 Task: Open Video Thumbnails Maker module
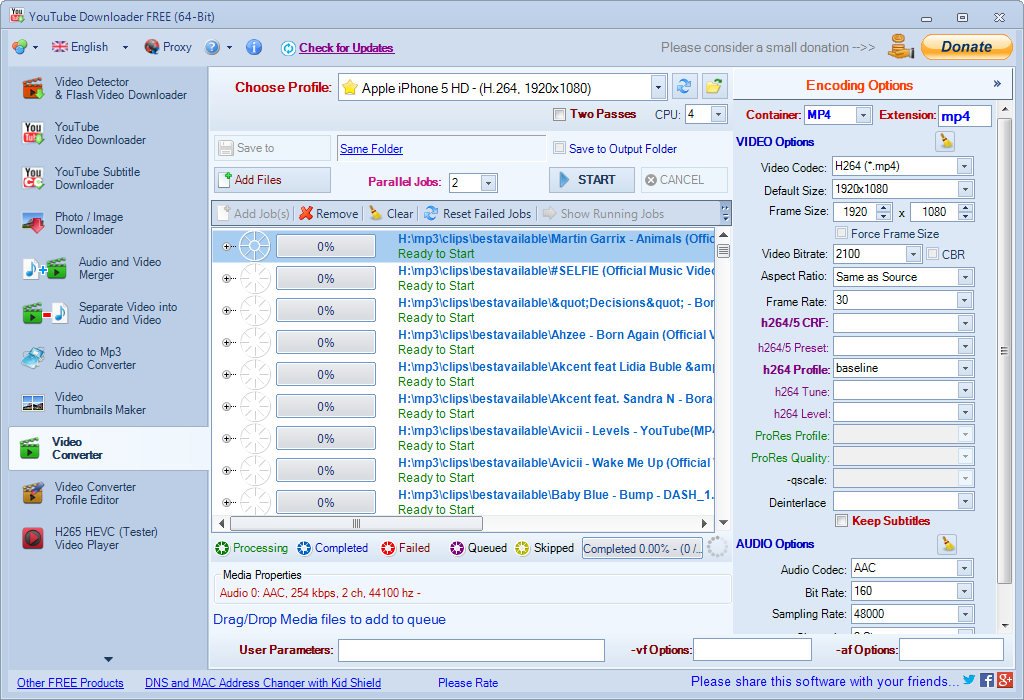pos(84,404)
